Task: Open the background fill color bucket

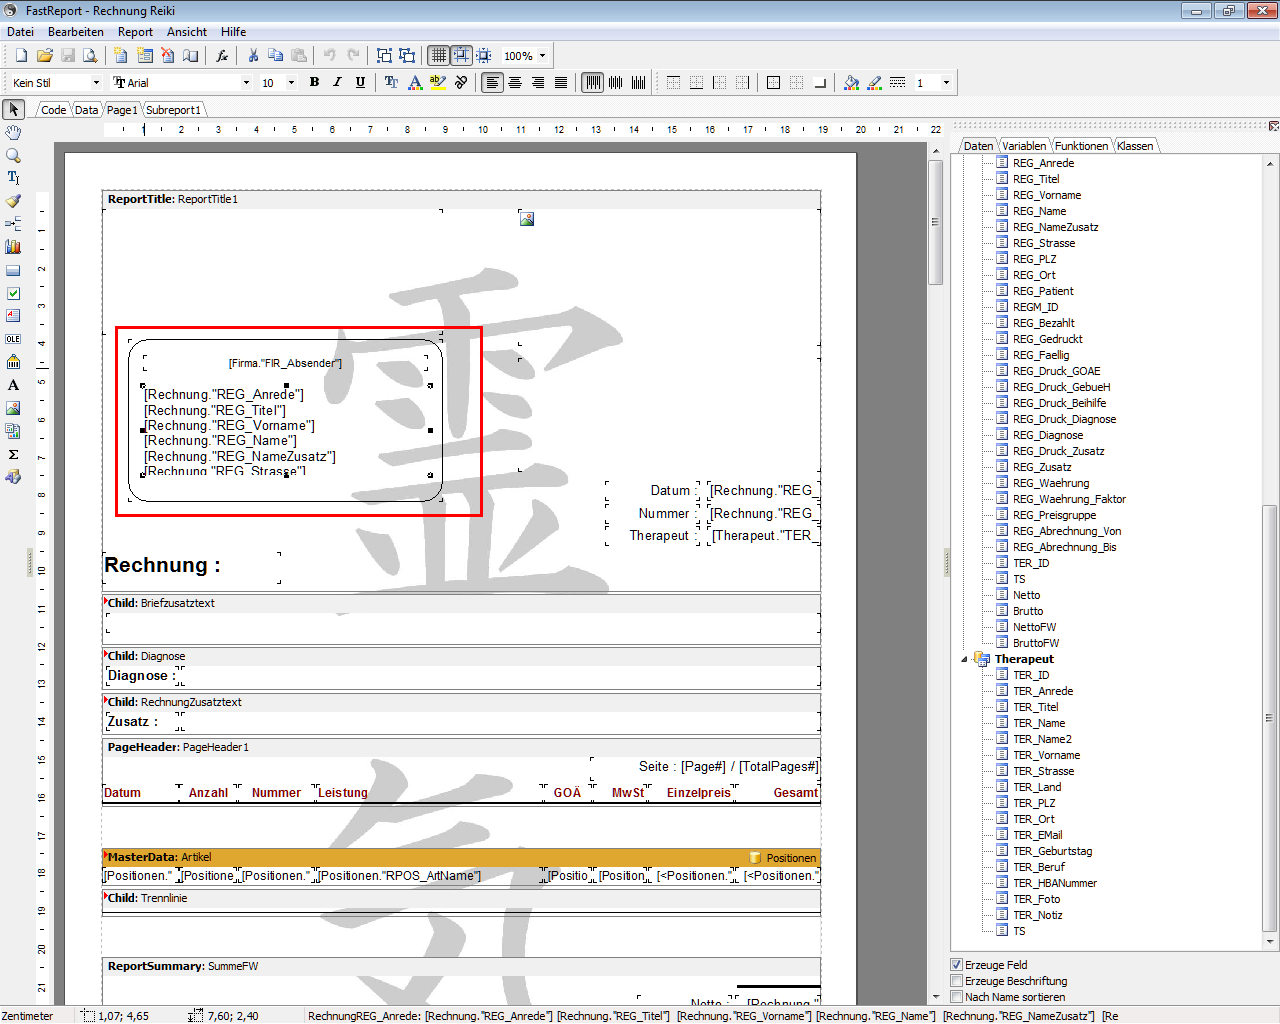Action: (851, 83)
